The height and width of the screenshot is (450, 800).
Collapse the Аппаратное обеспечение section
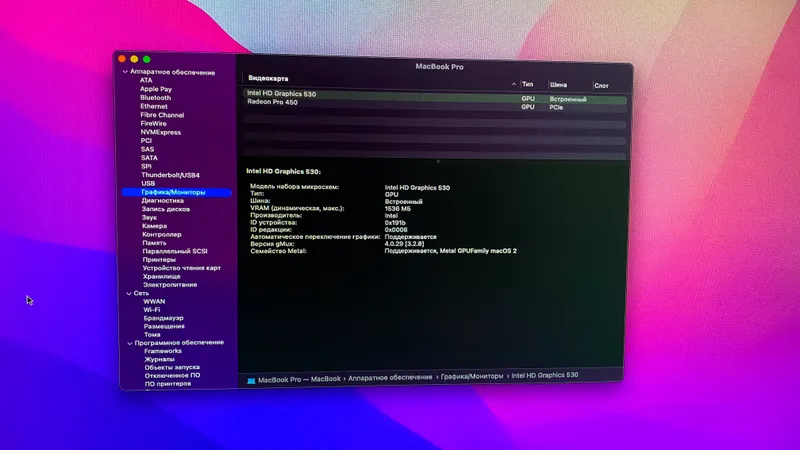pos(125,72)
